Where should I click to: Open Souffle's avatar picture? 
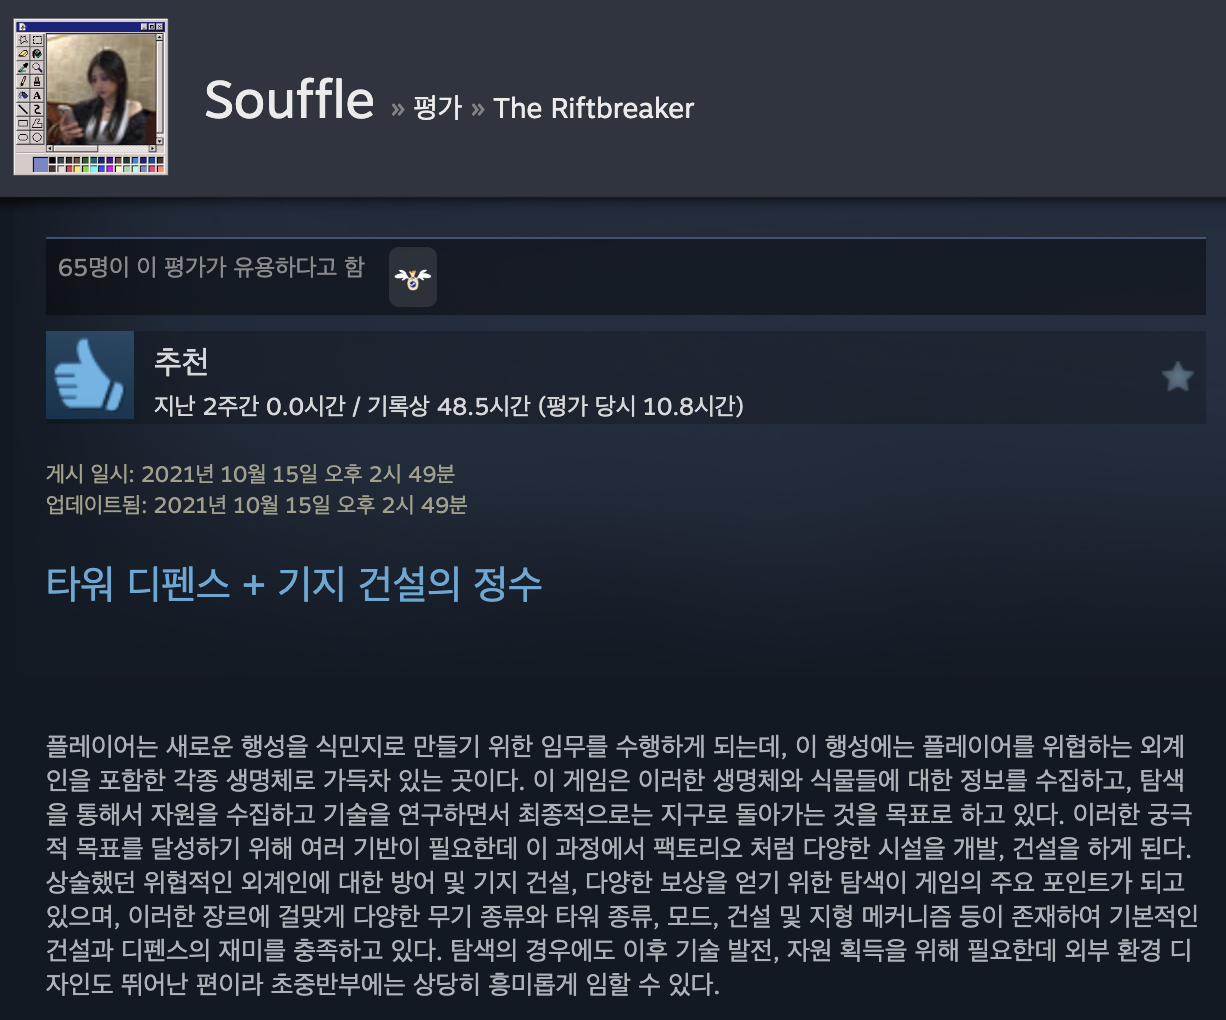click(x=90, y=97)
